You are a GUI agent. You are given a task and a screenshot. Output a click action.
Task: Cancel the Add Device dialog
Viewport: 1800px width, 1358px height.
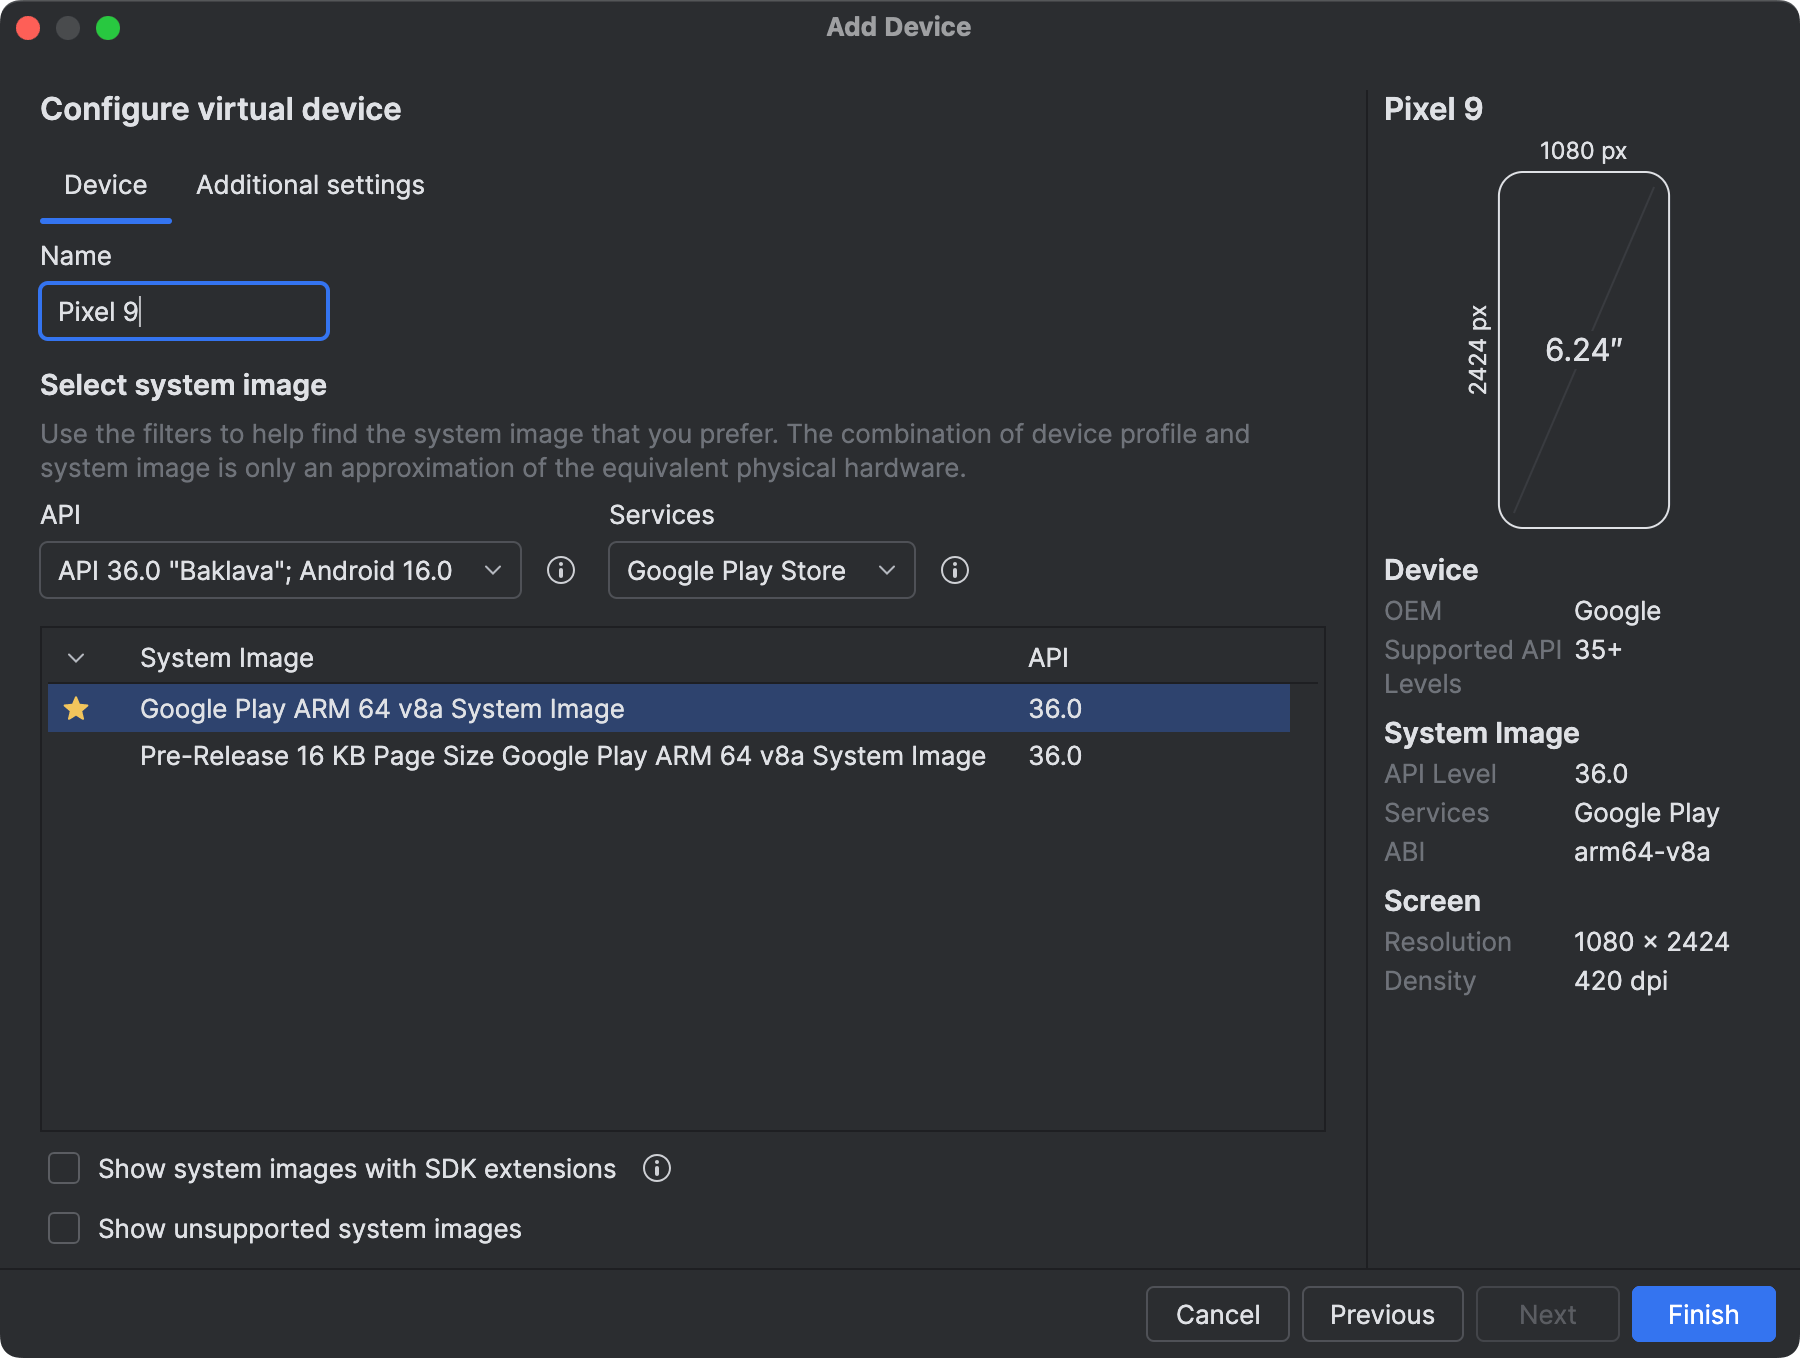pyautogui.click(x=1217, y=1313)
